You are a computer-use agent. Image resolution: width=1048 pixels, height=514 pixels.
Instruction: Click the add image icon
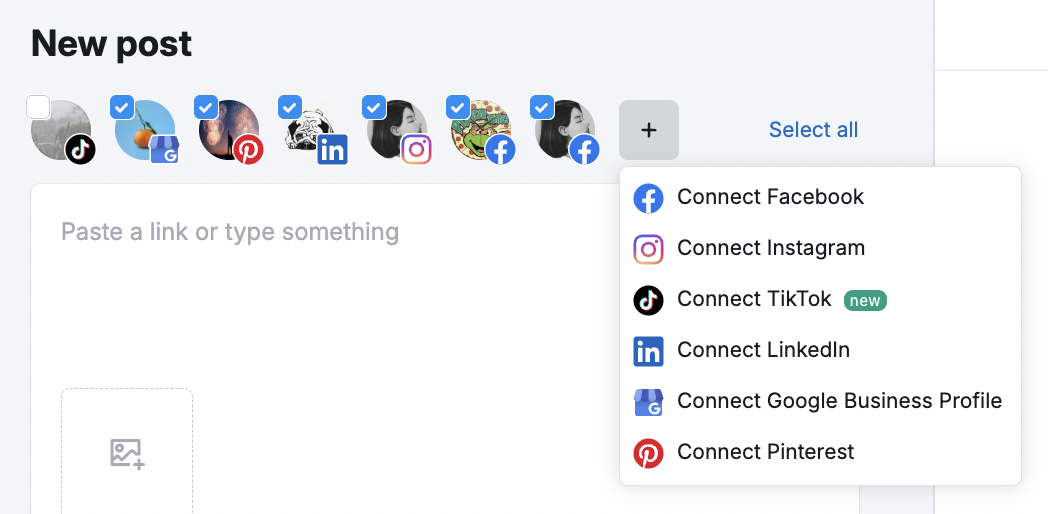pyautogui.click(x=127, y=453)
